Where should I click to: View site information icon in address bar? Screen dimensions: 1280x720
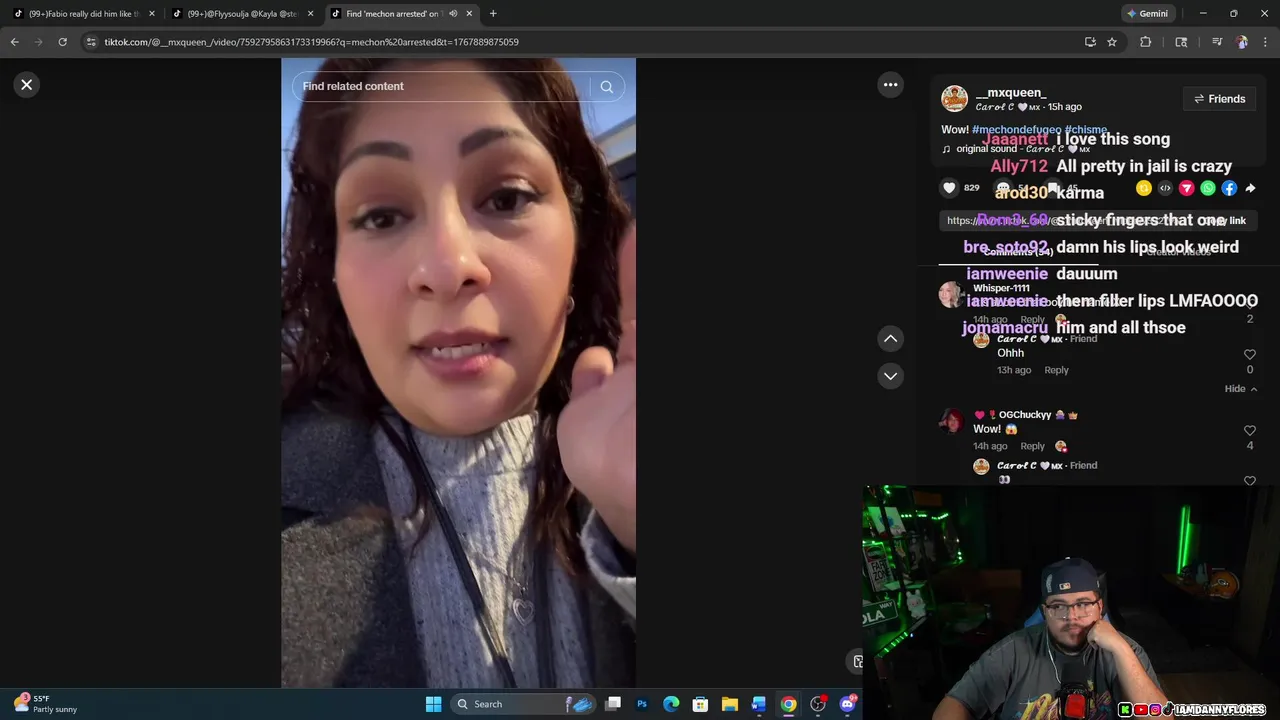pos(91,42)
